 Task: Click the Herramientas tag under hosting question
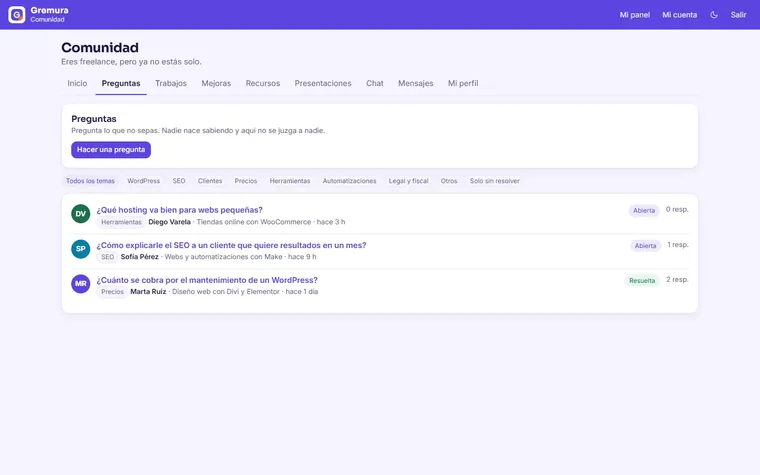(x=121, y=222)
